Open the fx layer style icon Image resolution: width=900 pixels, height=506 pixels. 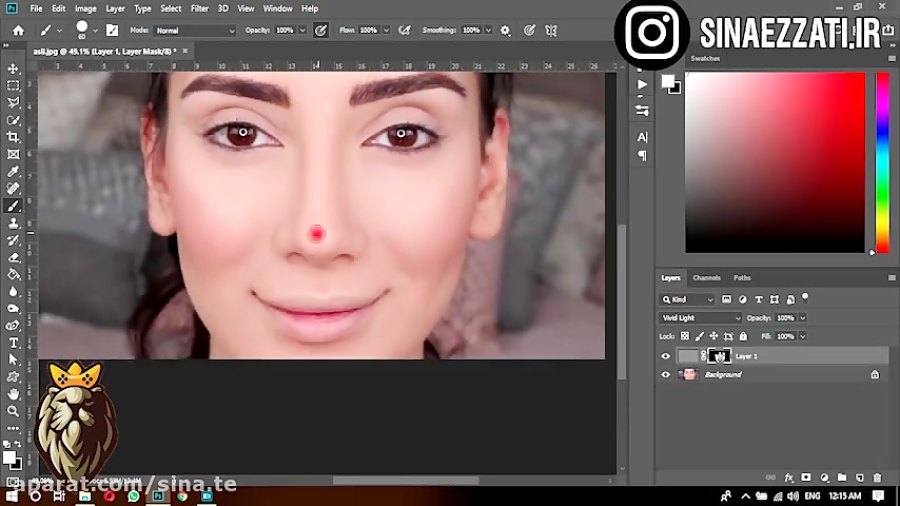click(789, 478)
